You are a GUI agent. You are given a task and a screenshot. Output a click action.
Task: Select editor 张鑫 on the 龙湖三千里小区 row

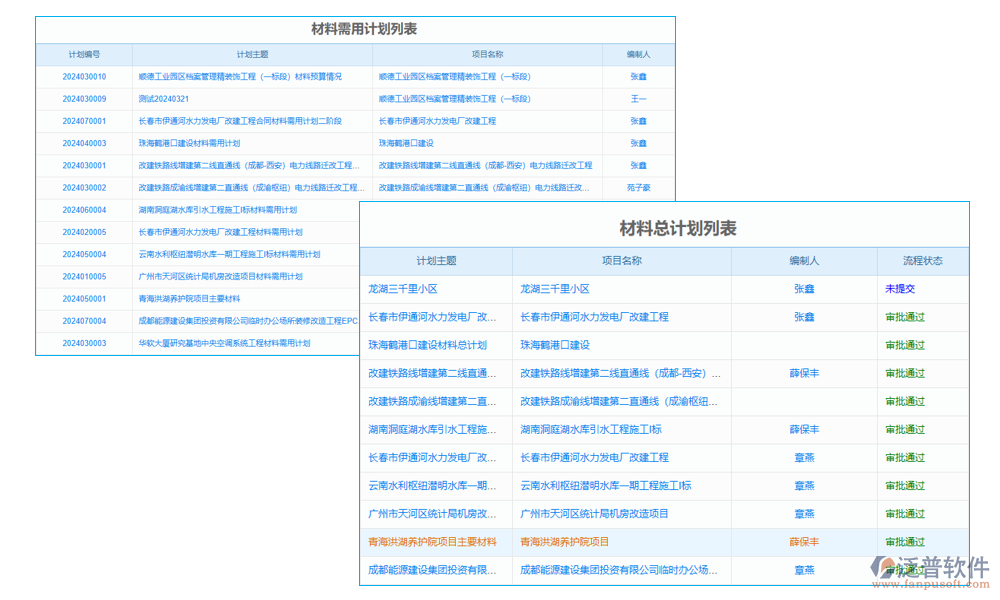point(805,288)
